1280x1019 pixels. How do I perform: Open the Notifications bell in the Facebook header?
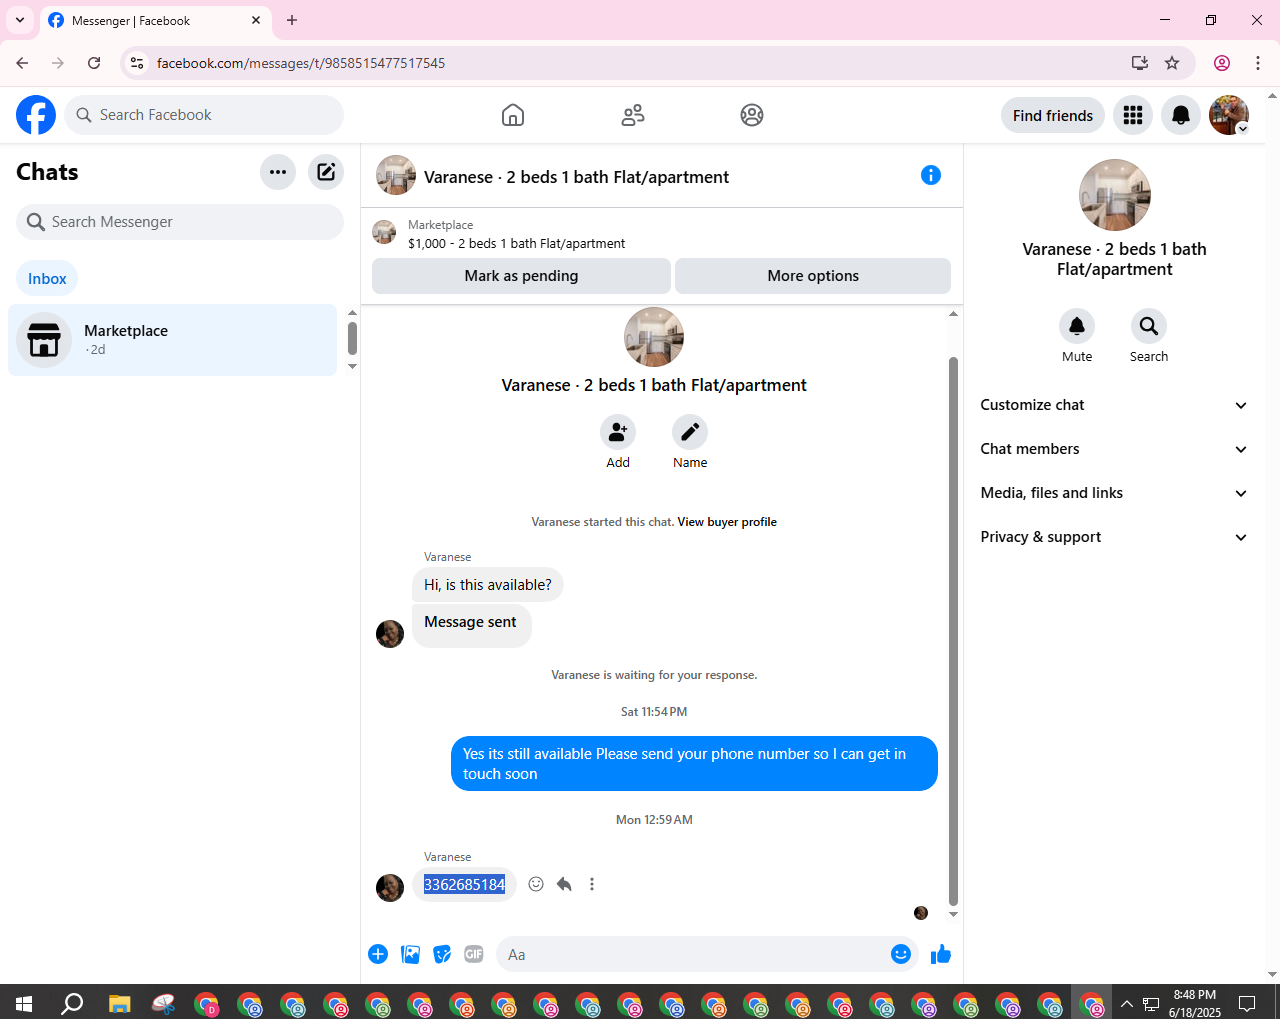(x=1181, y=115)
